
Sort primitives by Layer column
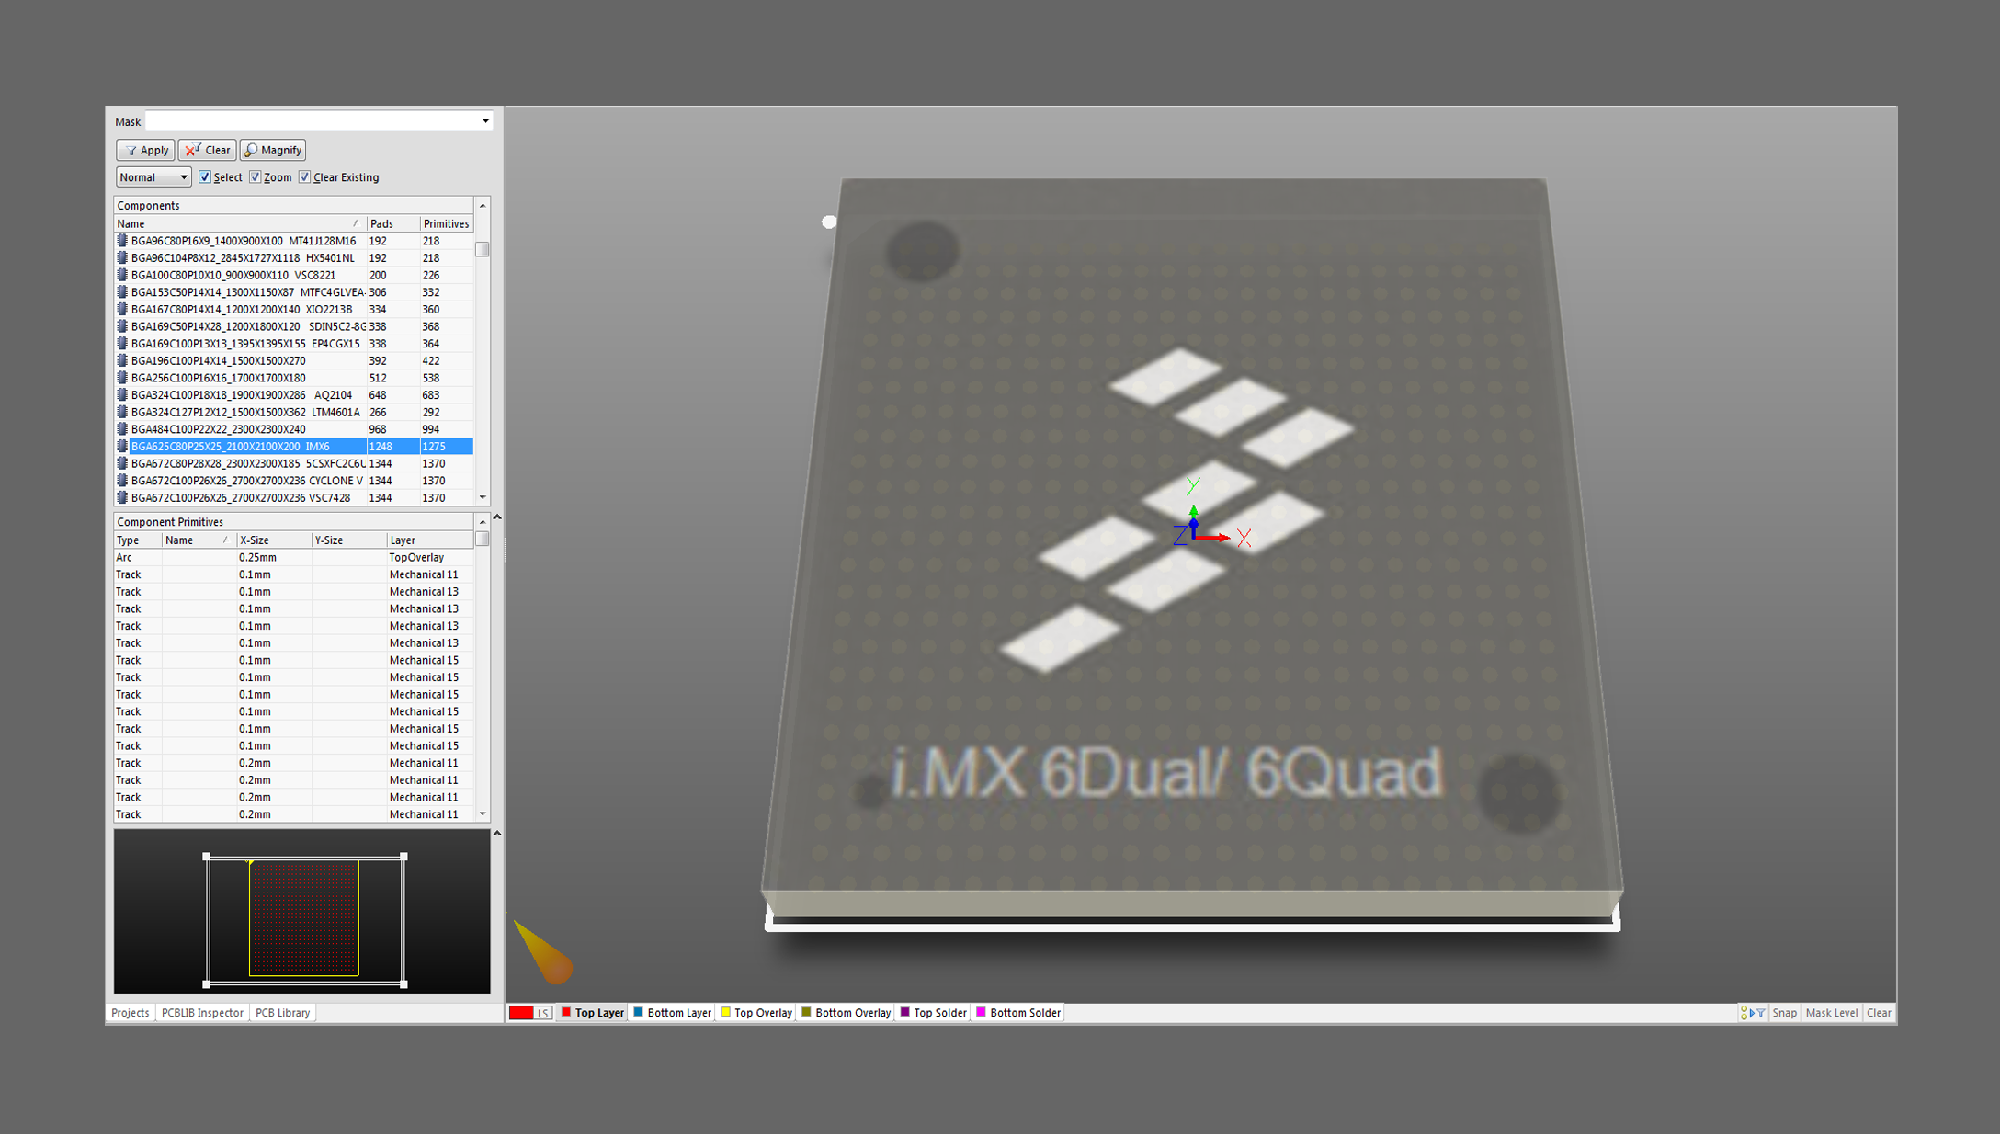coord(430,540)
